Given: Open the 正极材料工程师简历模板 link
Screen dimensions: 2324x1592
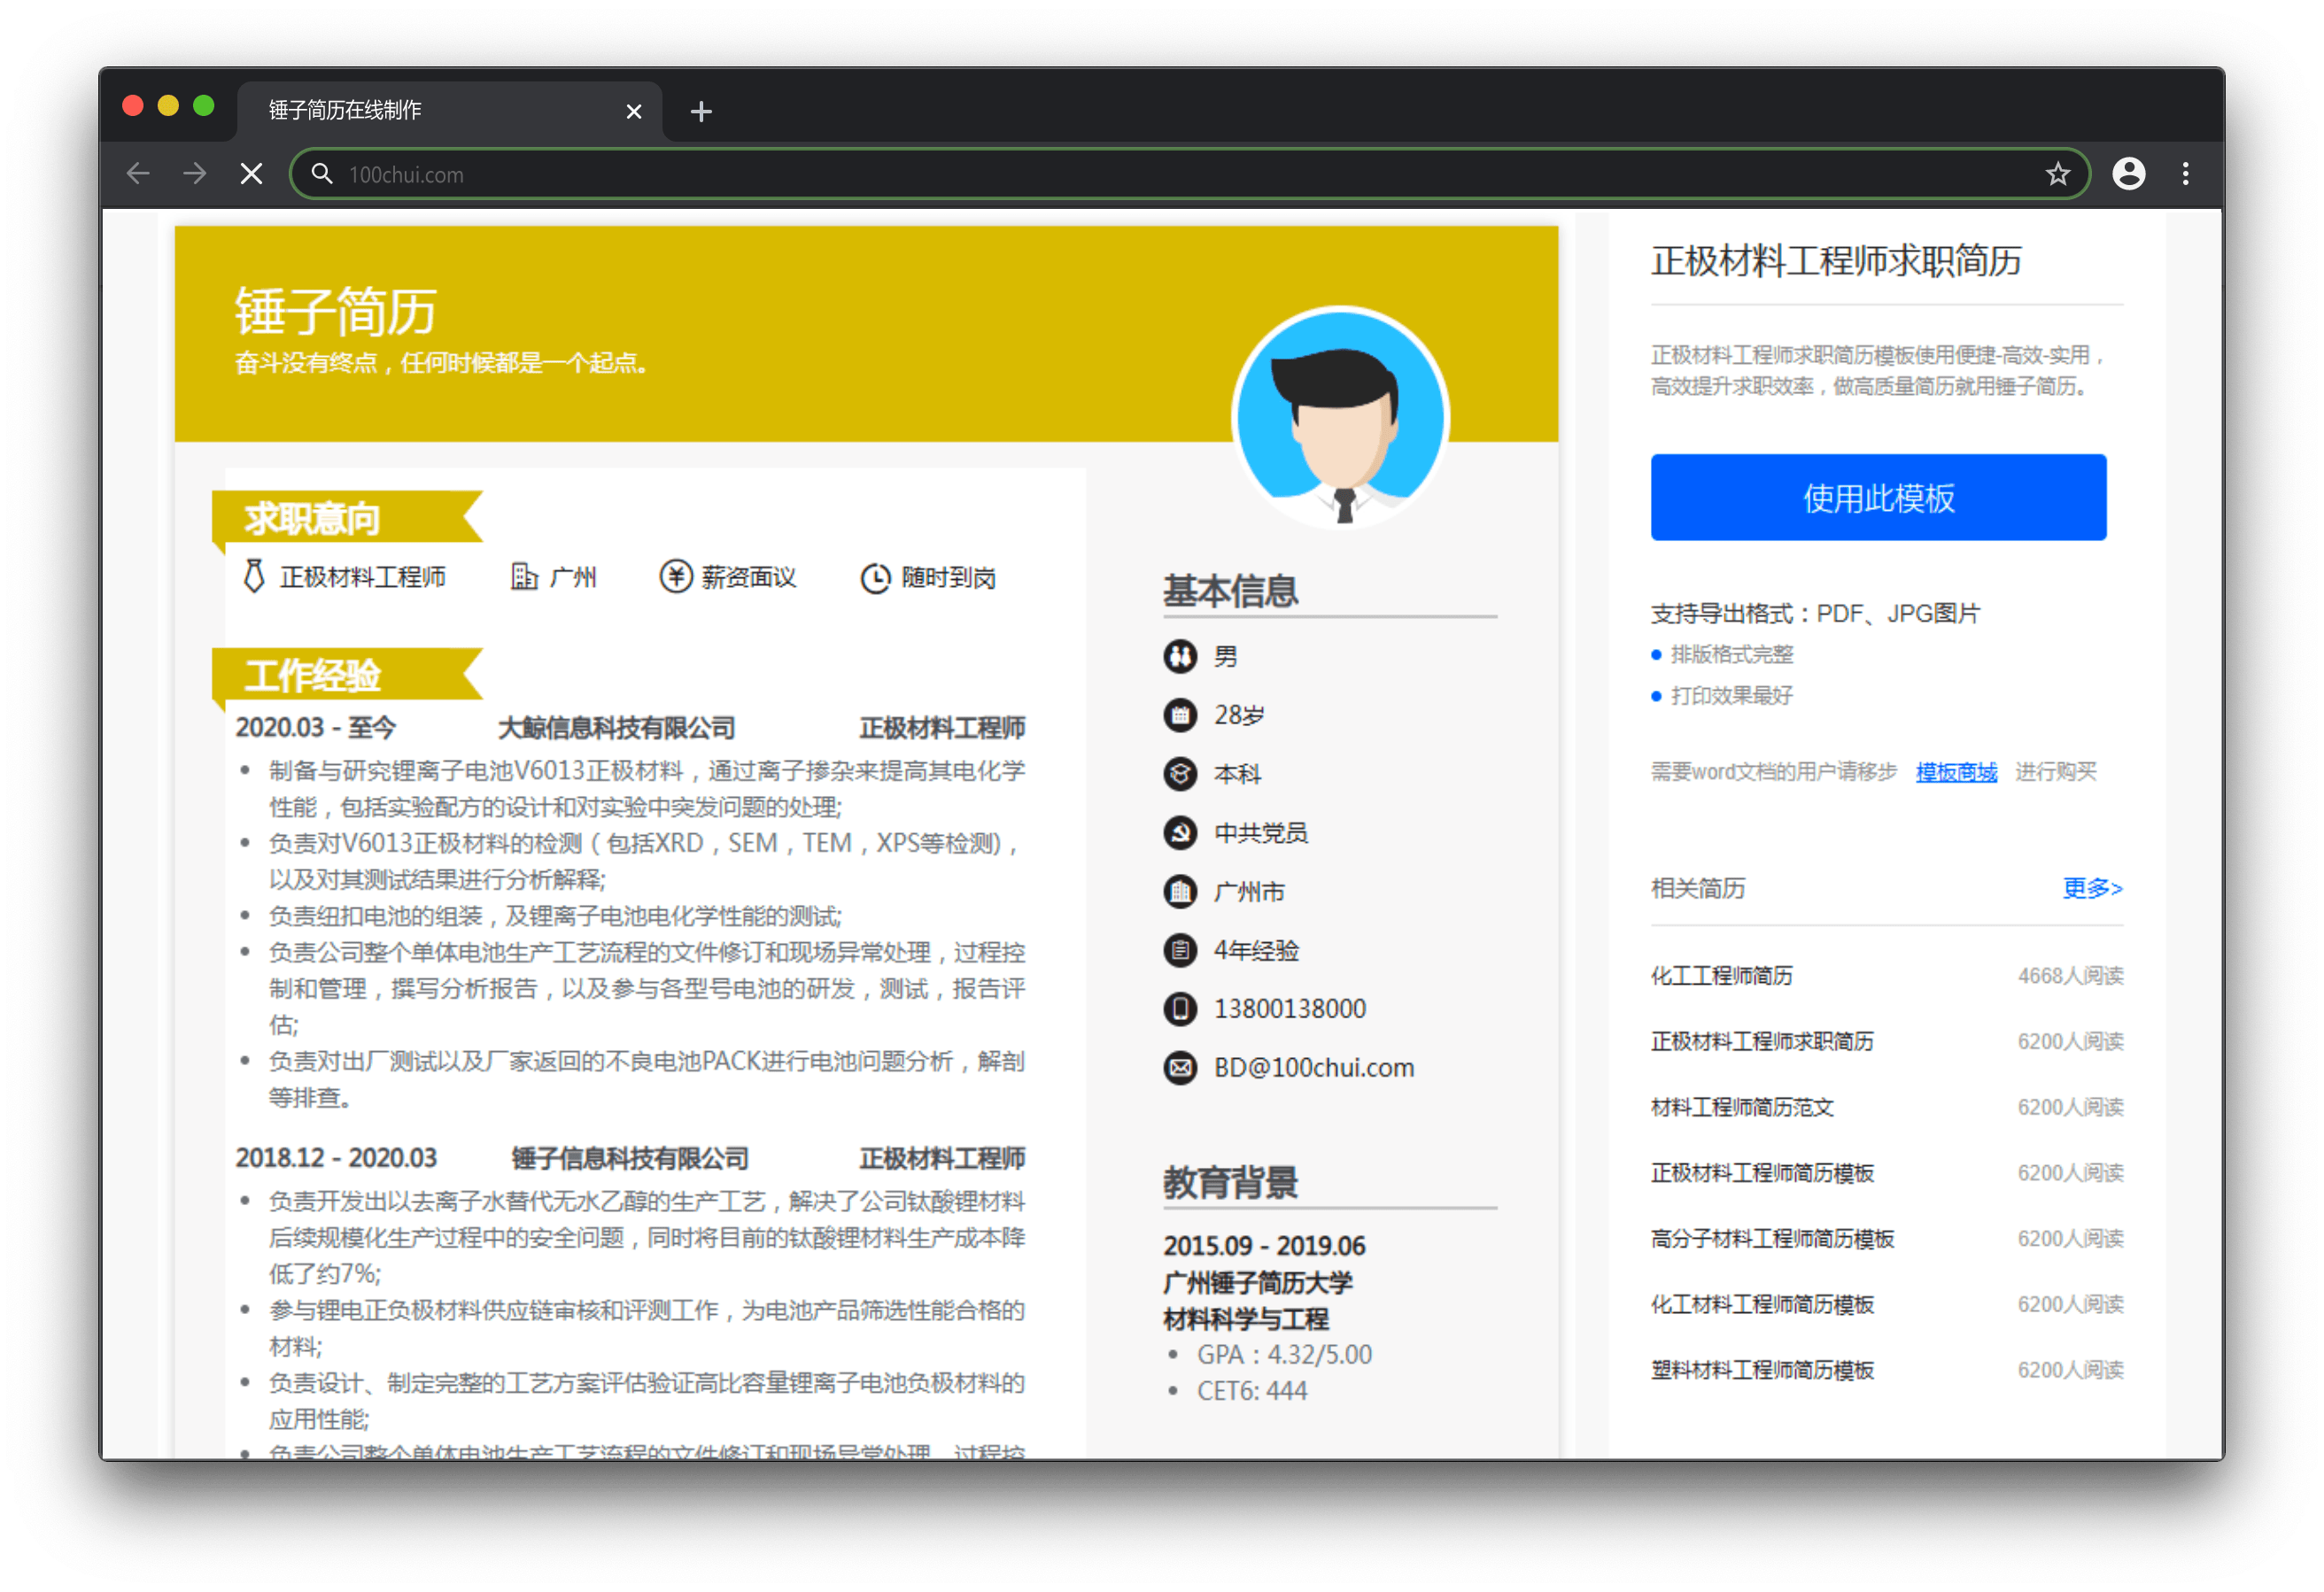Looking at the screenshot, I should pyautogui.click(x=1762, y=1173).
